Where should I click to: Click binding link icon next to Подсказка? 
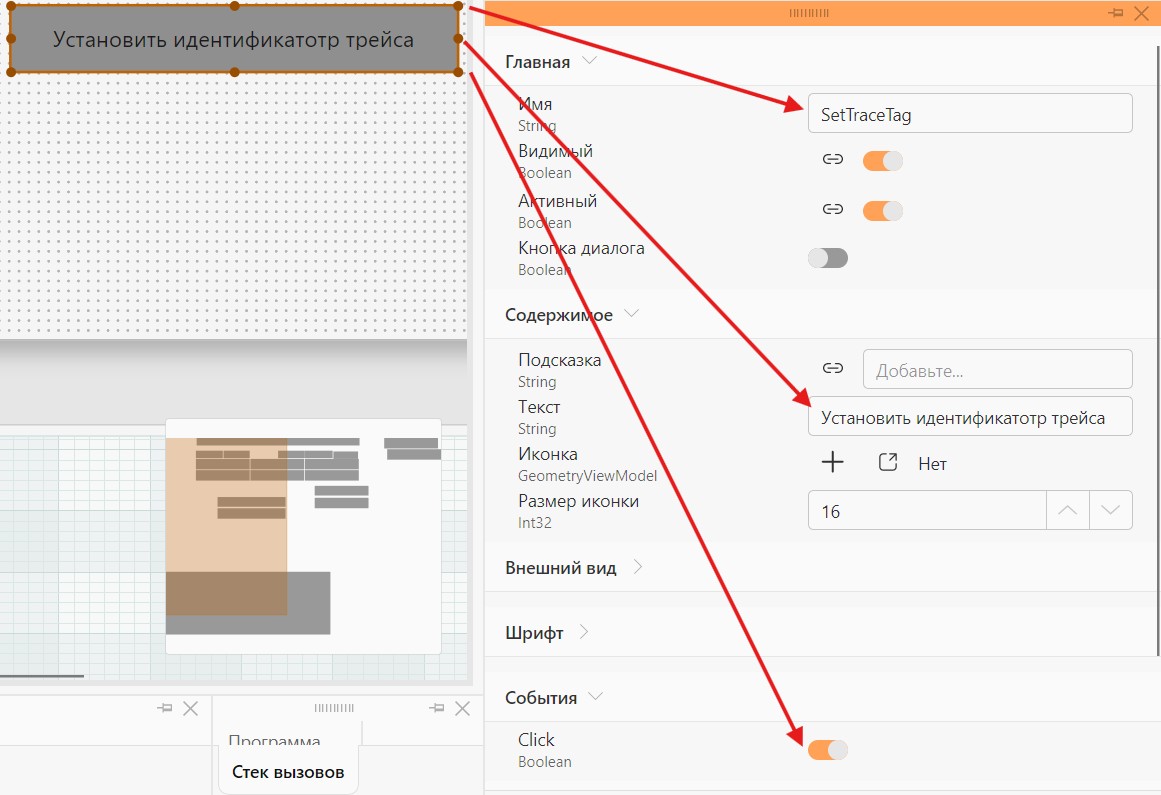pyautogui.click(x=832, y=368)
